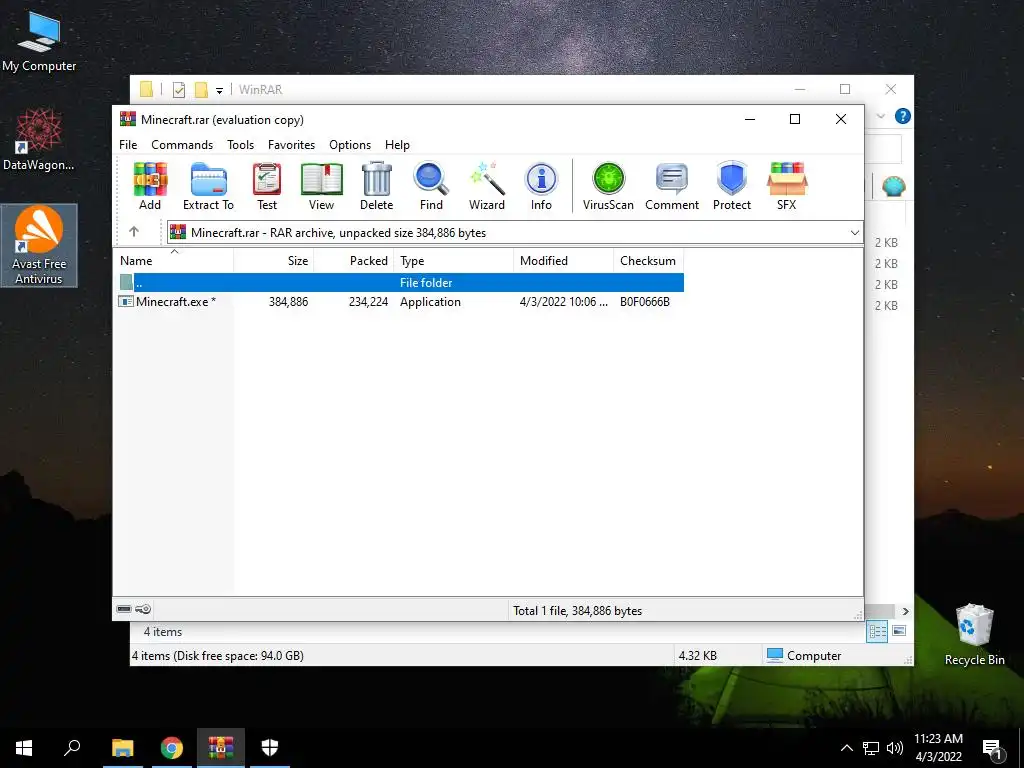The height and width of the screenshot is (768, 1024).
Task: Open the Commands menu
Action: click(182, 145)
